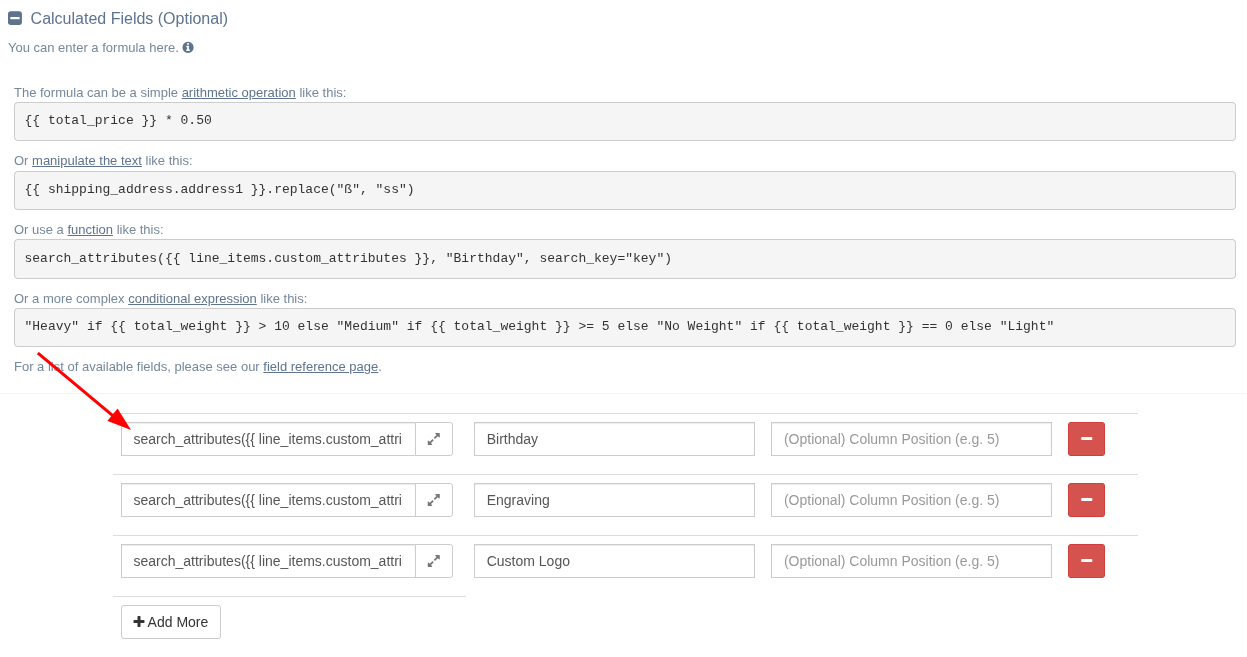Expand the Engraving row formula editor
The image size is (1247, 657).
click(433, 500)
